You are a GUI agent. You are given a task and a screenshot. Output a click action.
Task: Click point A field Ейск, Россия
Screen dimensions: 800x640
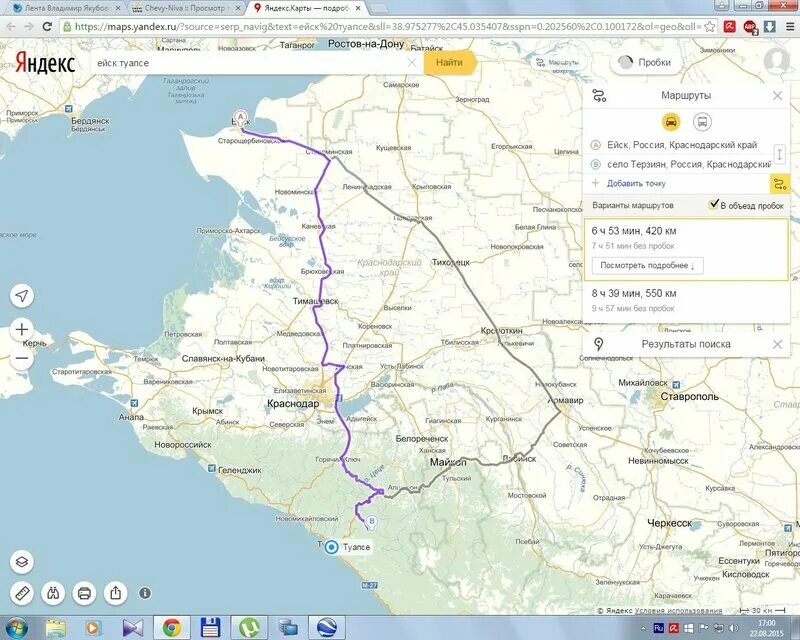[682, 145]
